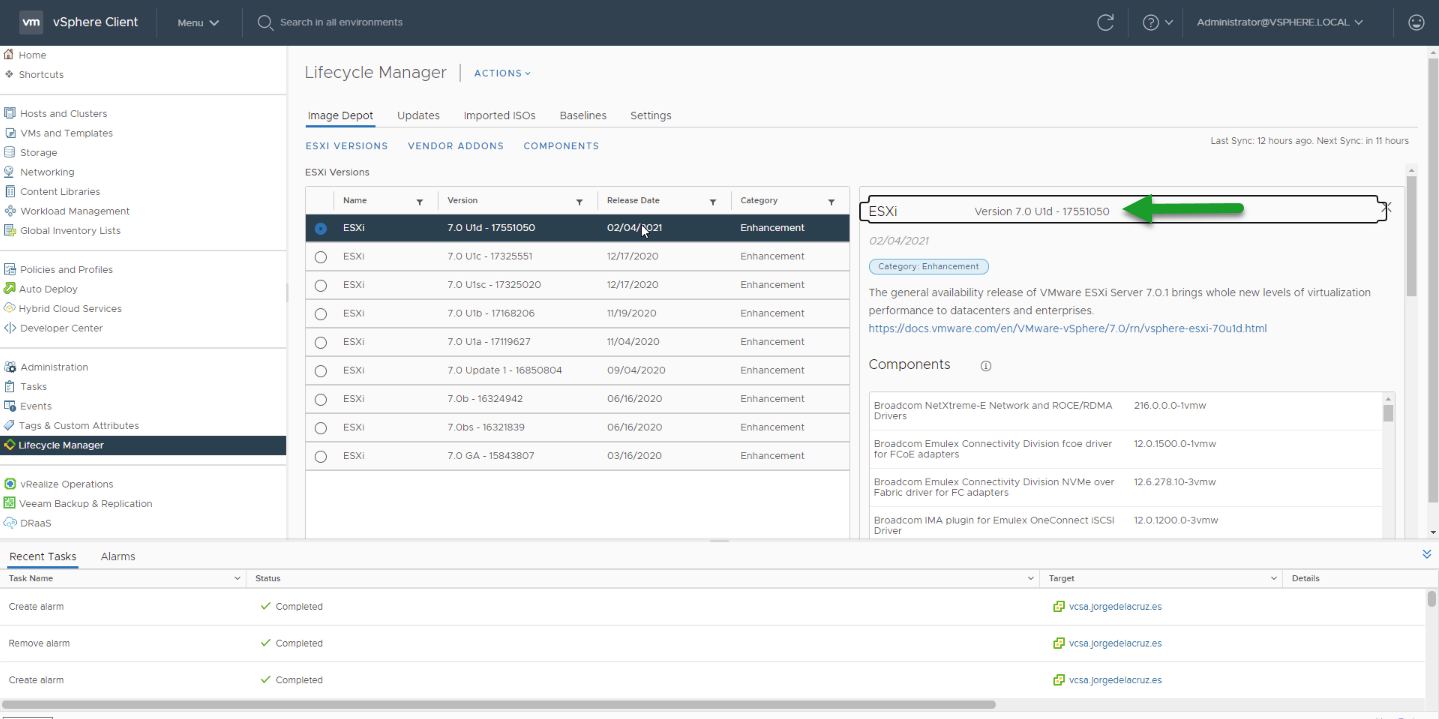
Task: Open the Version column filter
Action: (x=579, y=201)
